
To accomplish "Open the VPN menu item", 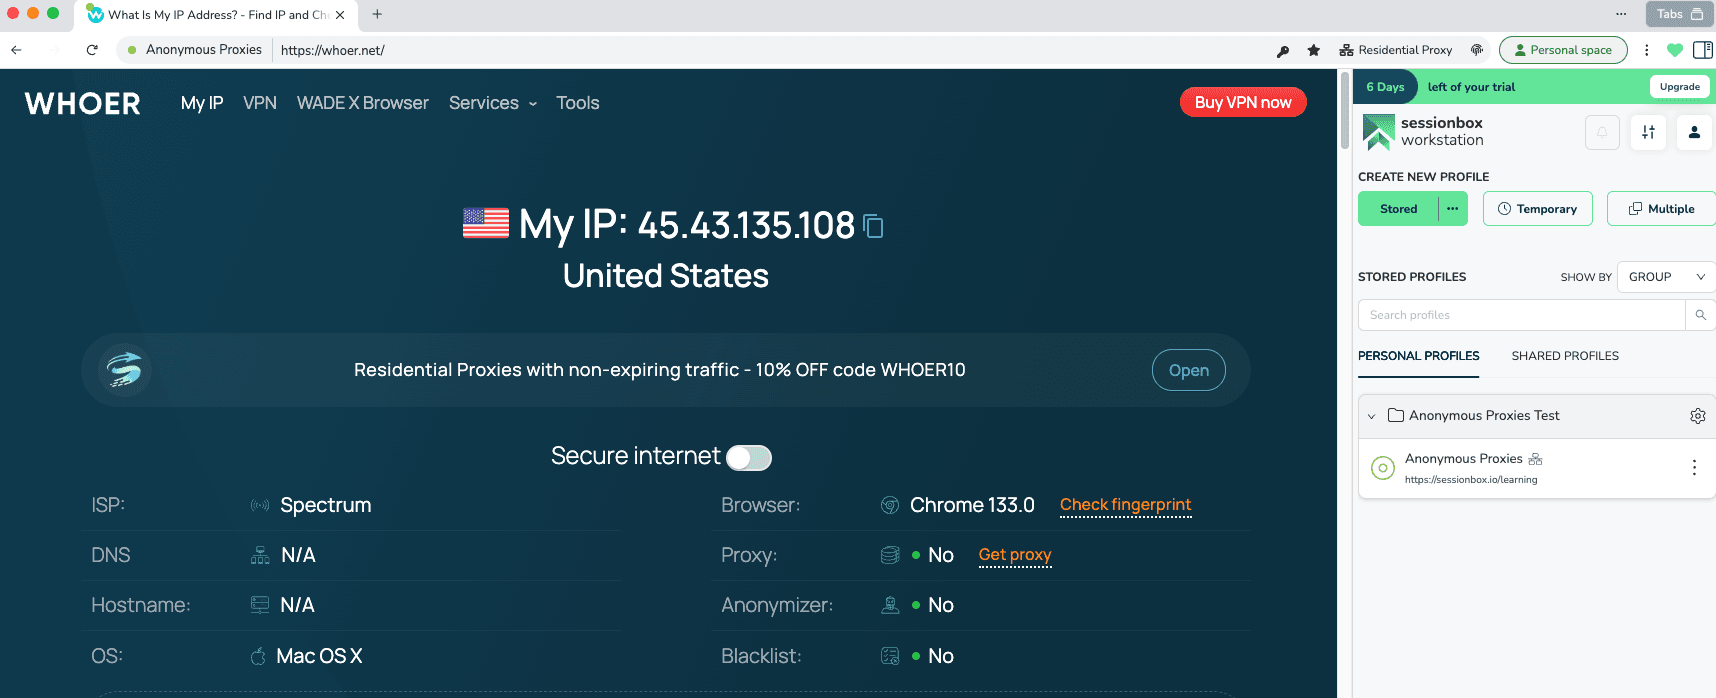I will (x=260, y=103).
